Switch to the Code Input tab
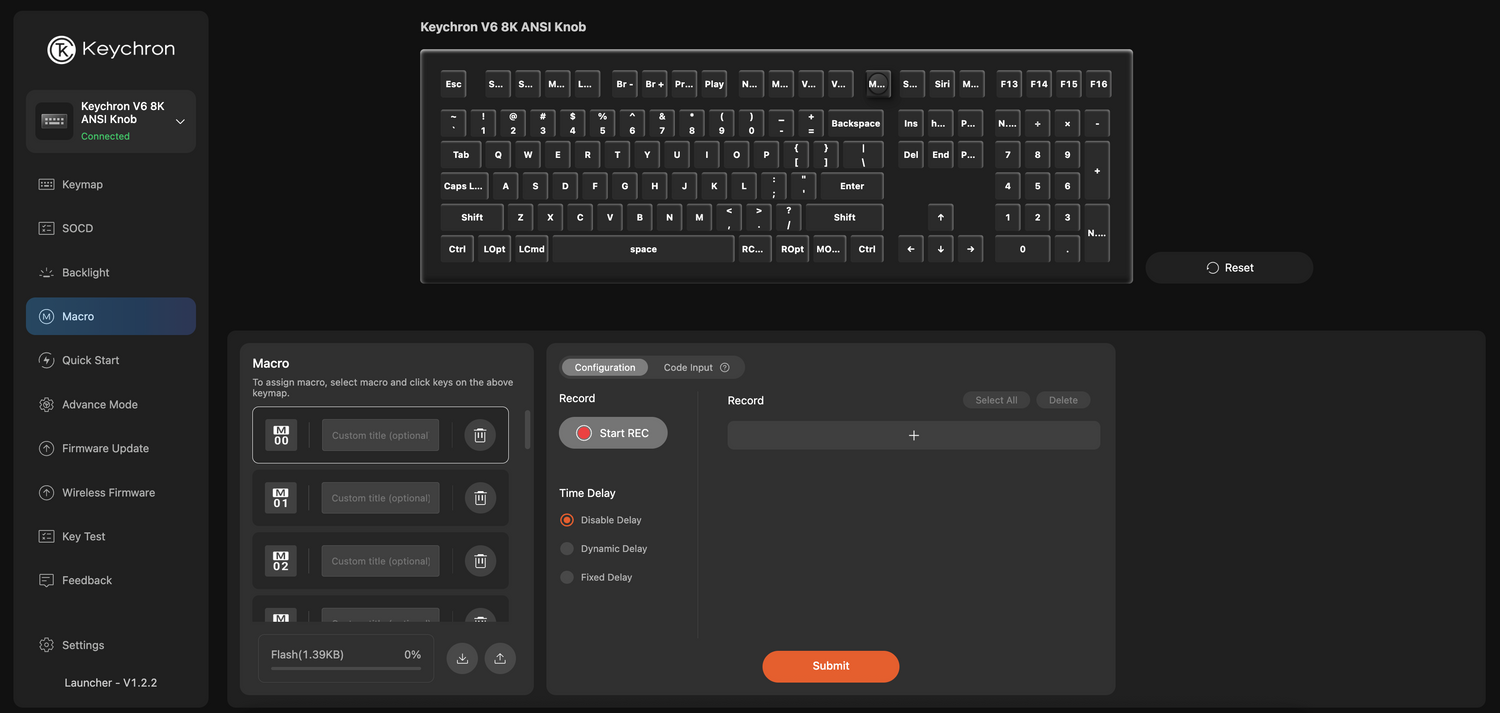 point(688,368)
